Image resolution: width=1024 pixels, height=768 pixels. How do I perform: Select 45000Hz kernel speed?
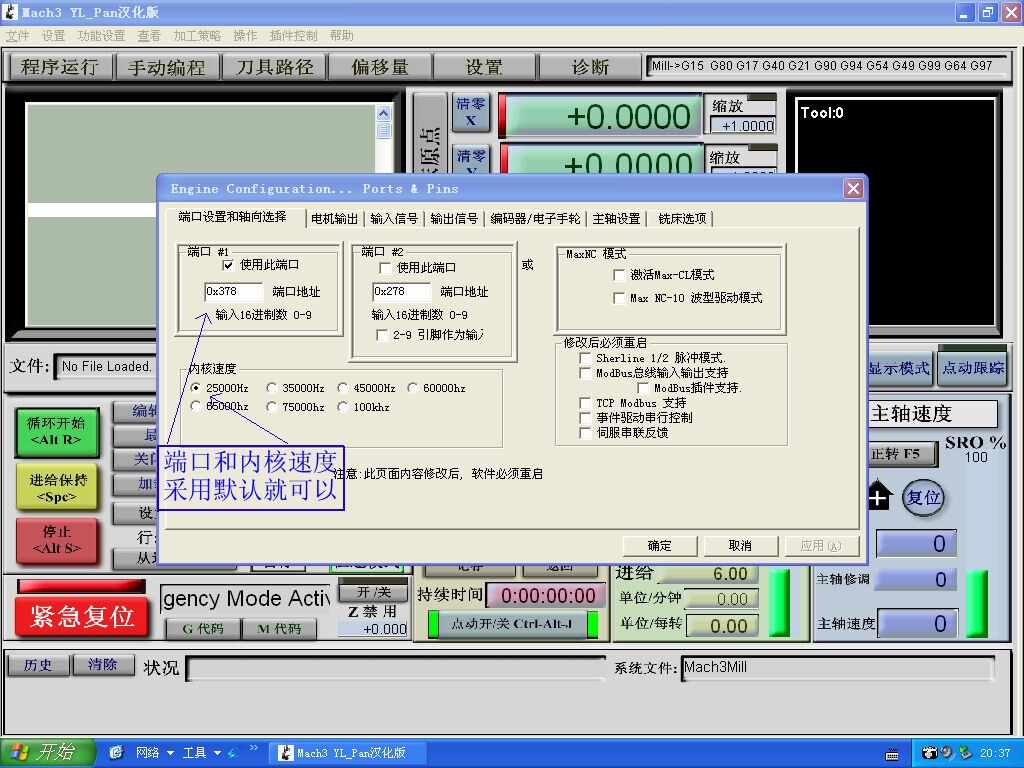pyautogui.click(x=342, y=388)
